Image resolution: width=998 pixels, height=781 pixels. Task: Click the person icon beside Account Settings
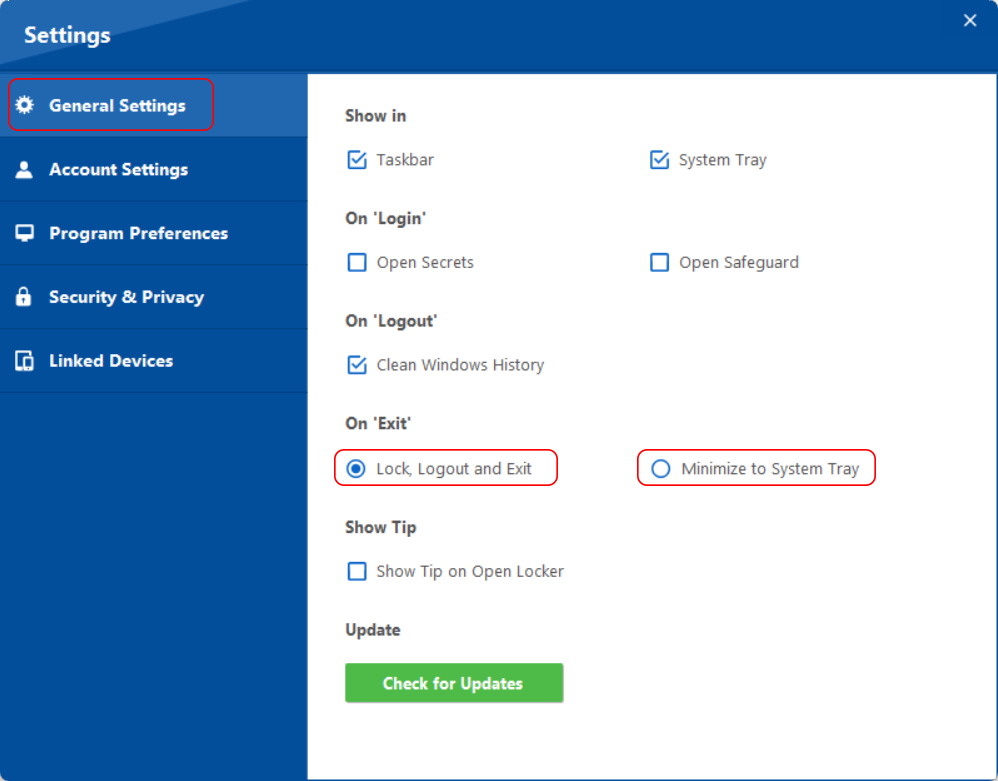25,170
